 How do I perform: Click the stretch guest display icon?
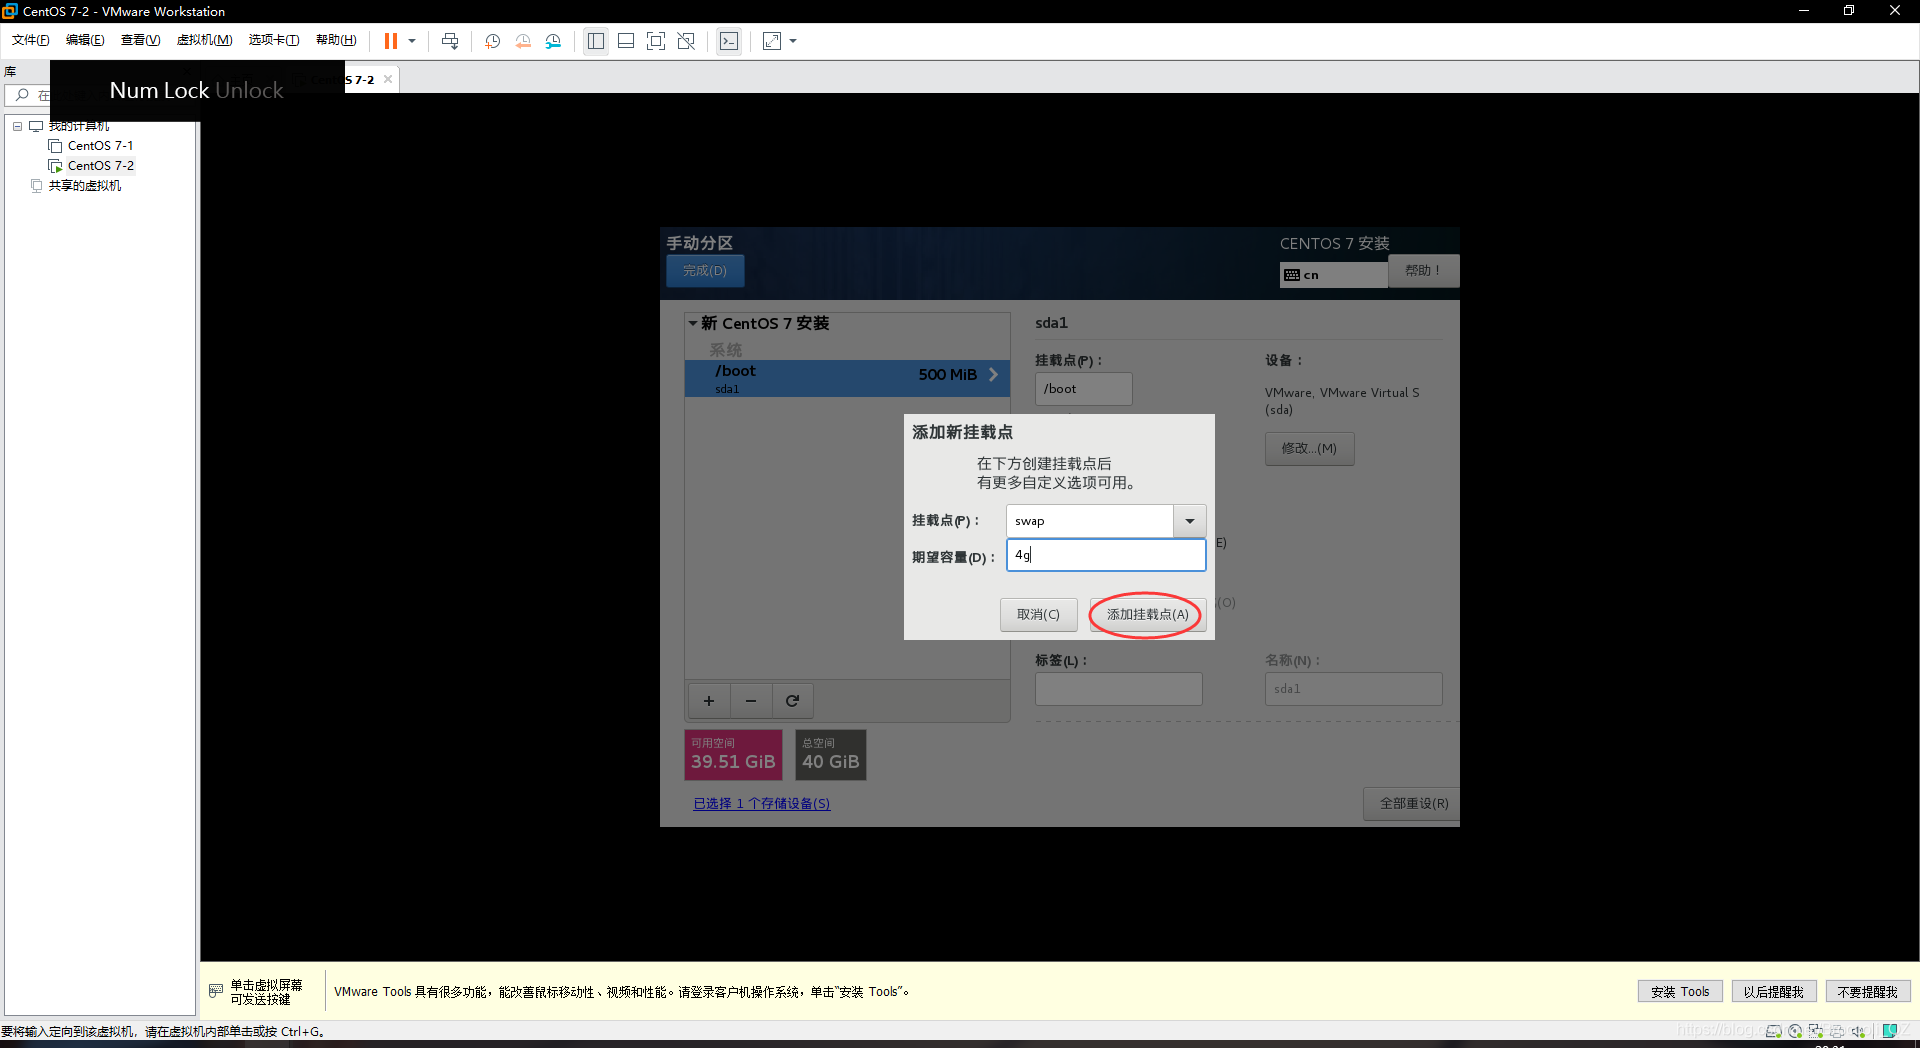click(x=772, y=41)
